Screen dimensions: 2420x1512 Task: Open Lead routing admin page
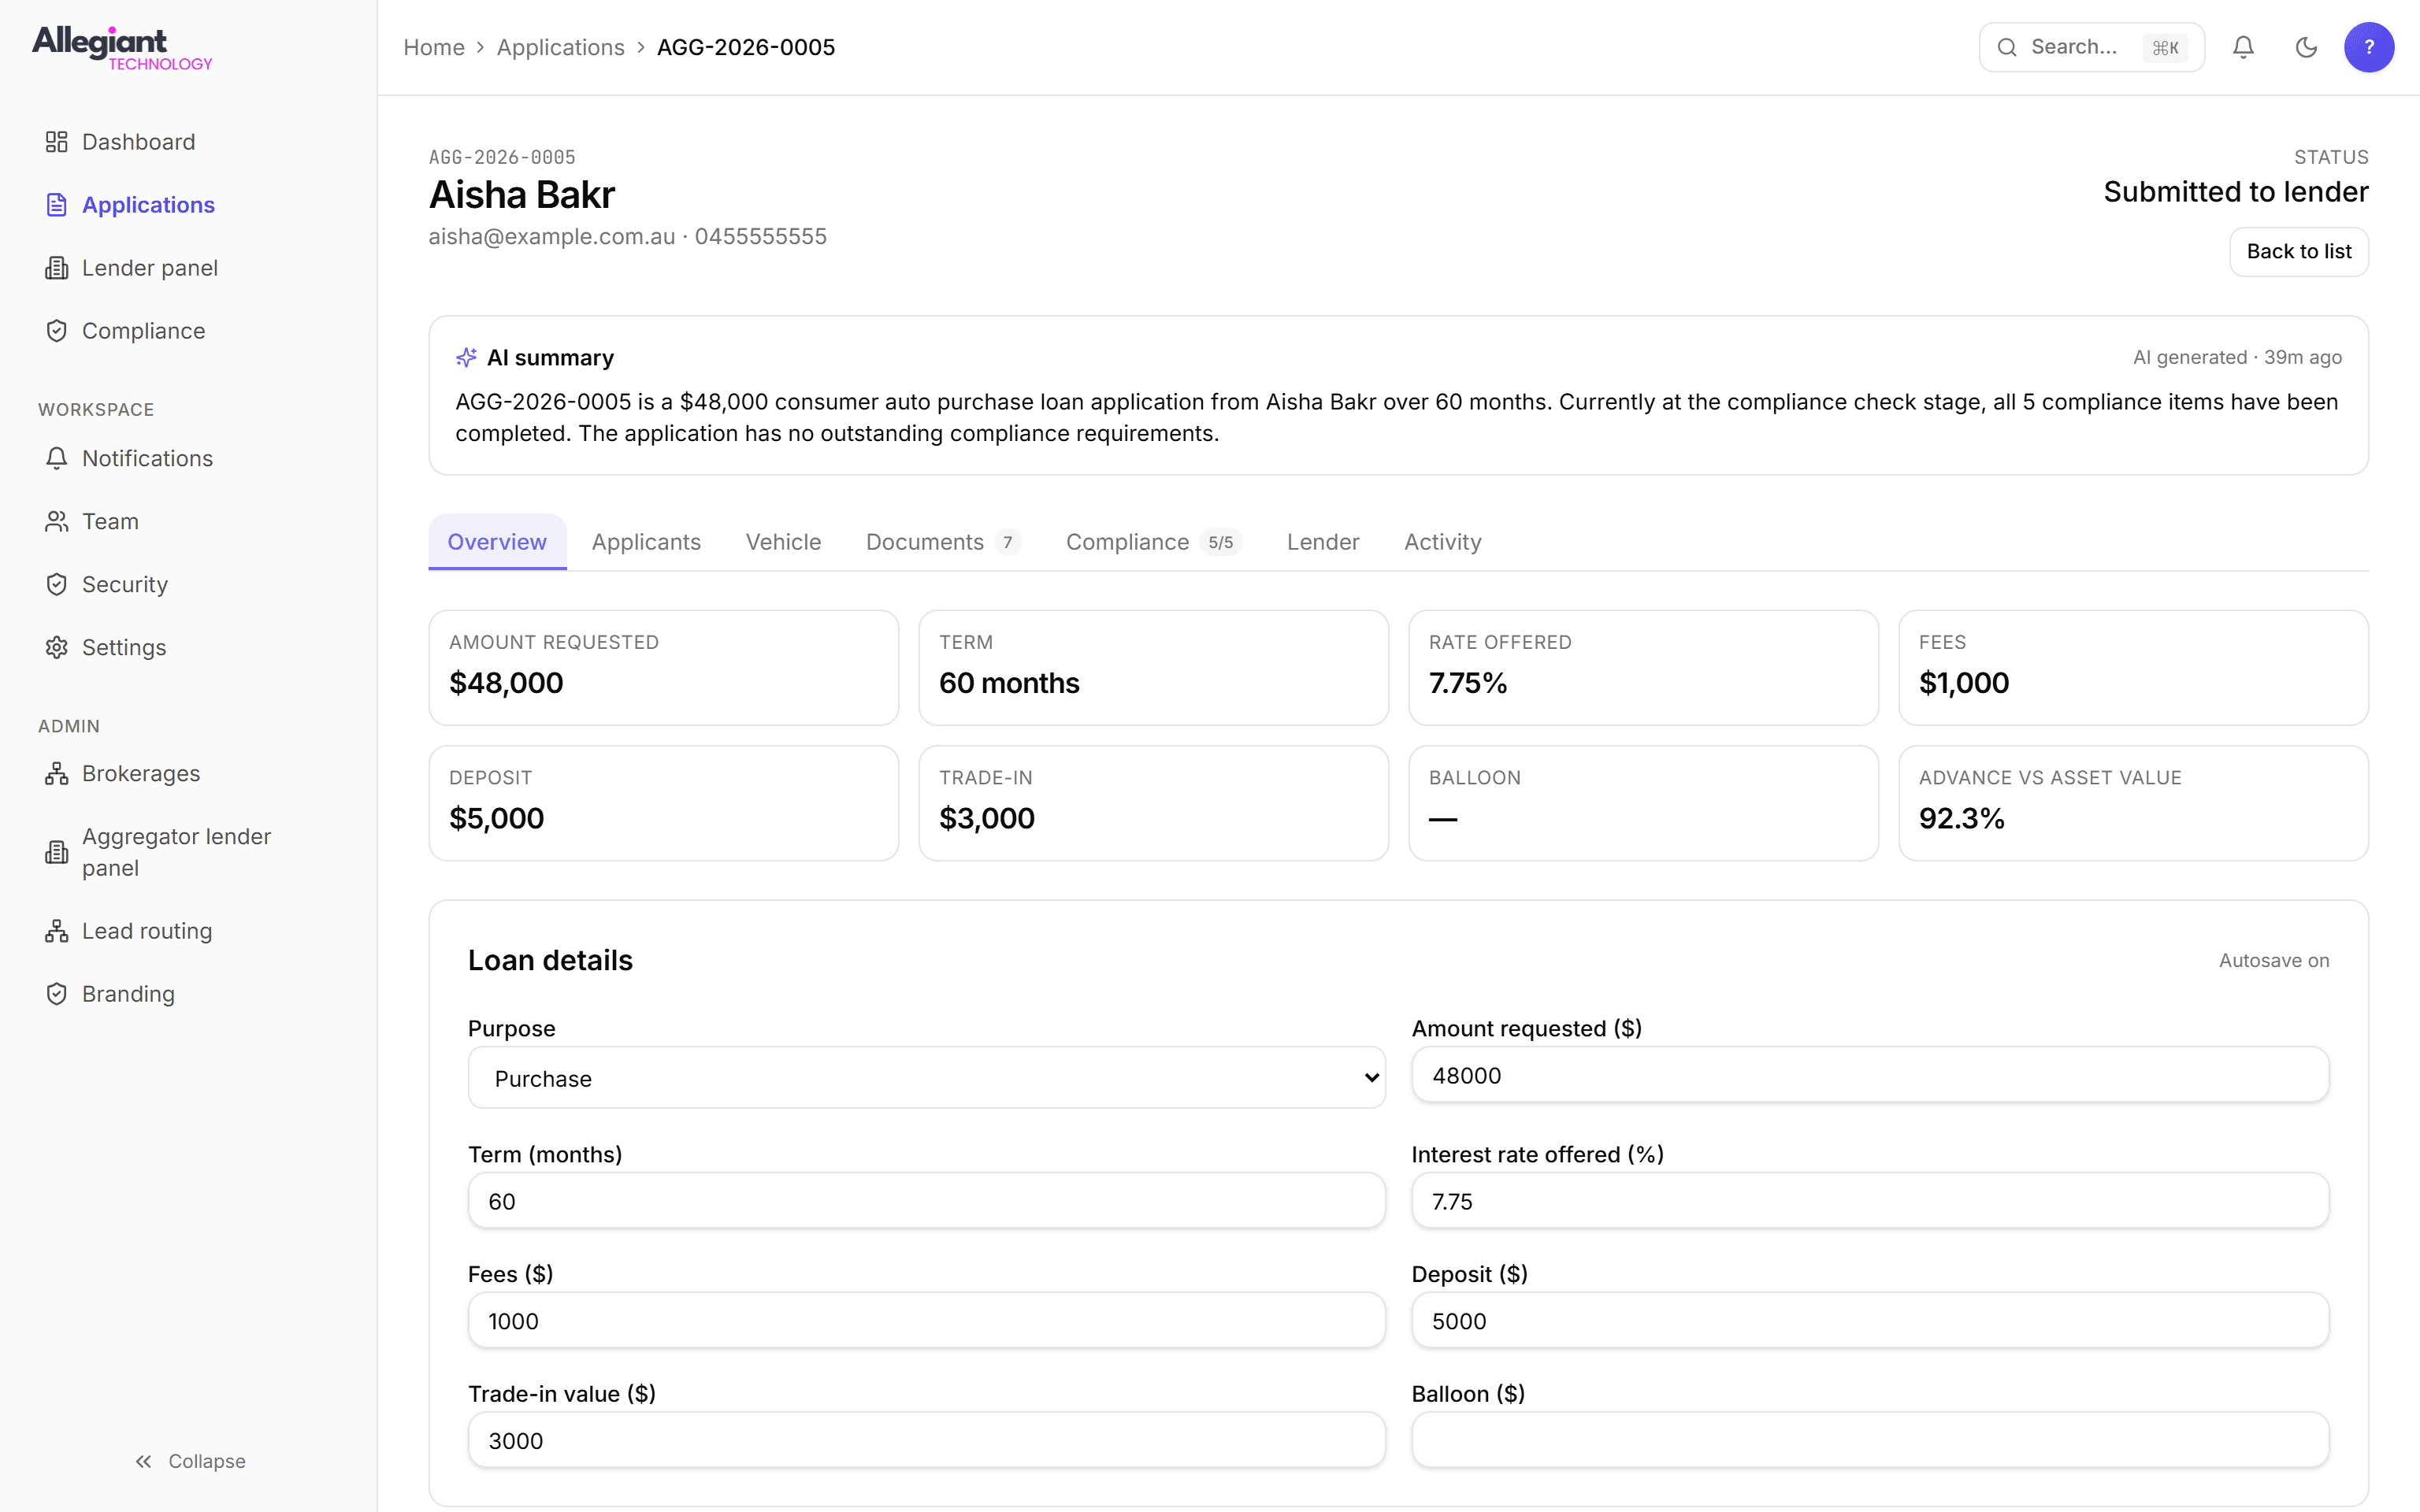[x=189, y=931]
